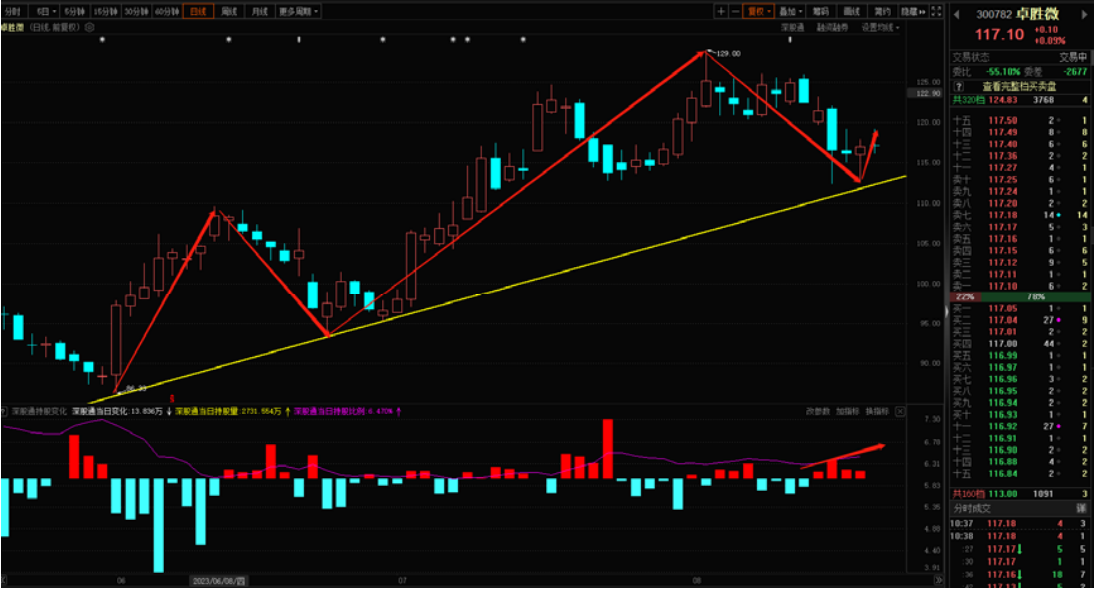Go to previous stock with left arrow

pos(957,15)
